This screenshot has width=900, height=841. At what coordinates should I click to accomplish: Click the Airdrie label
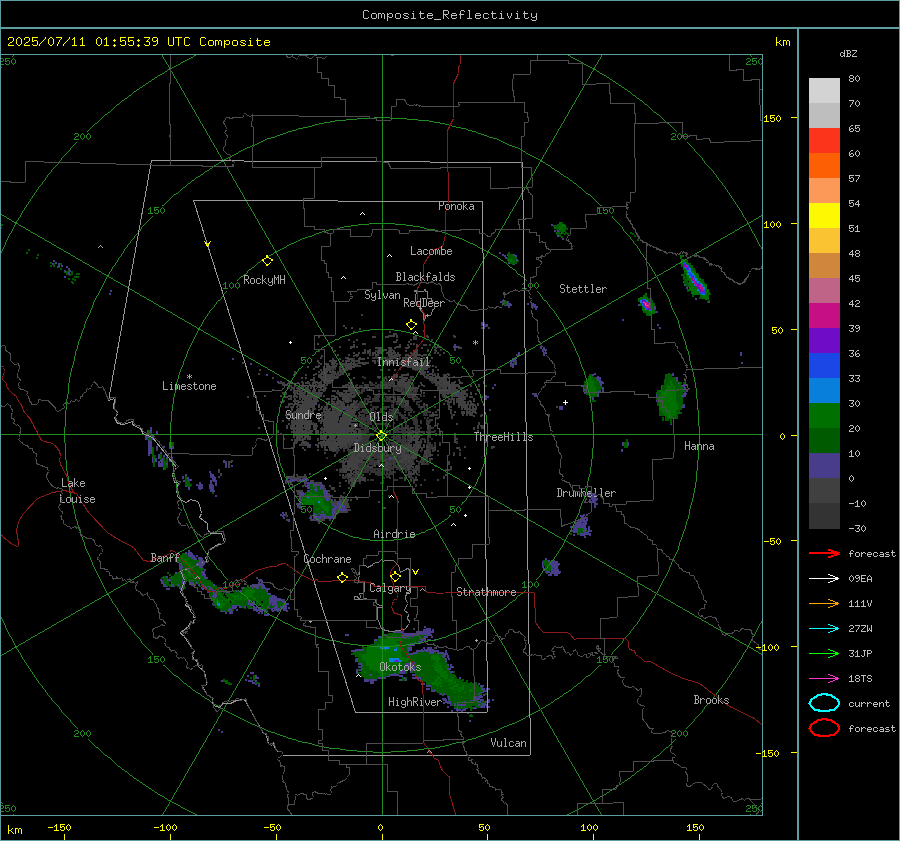[394, 534]
